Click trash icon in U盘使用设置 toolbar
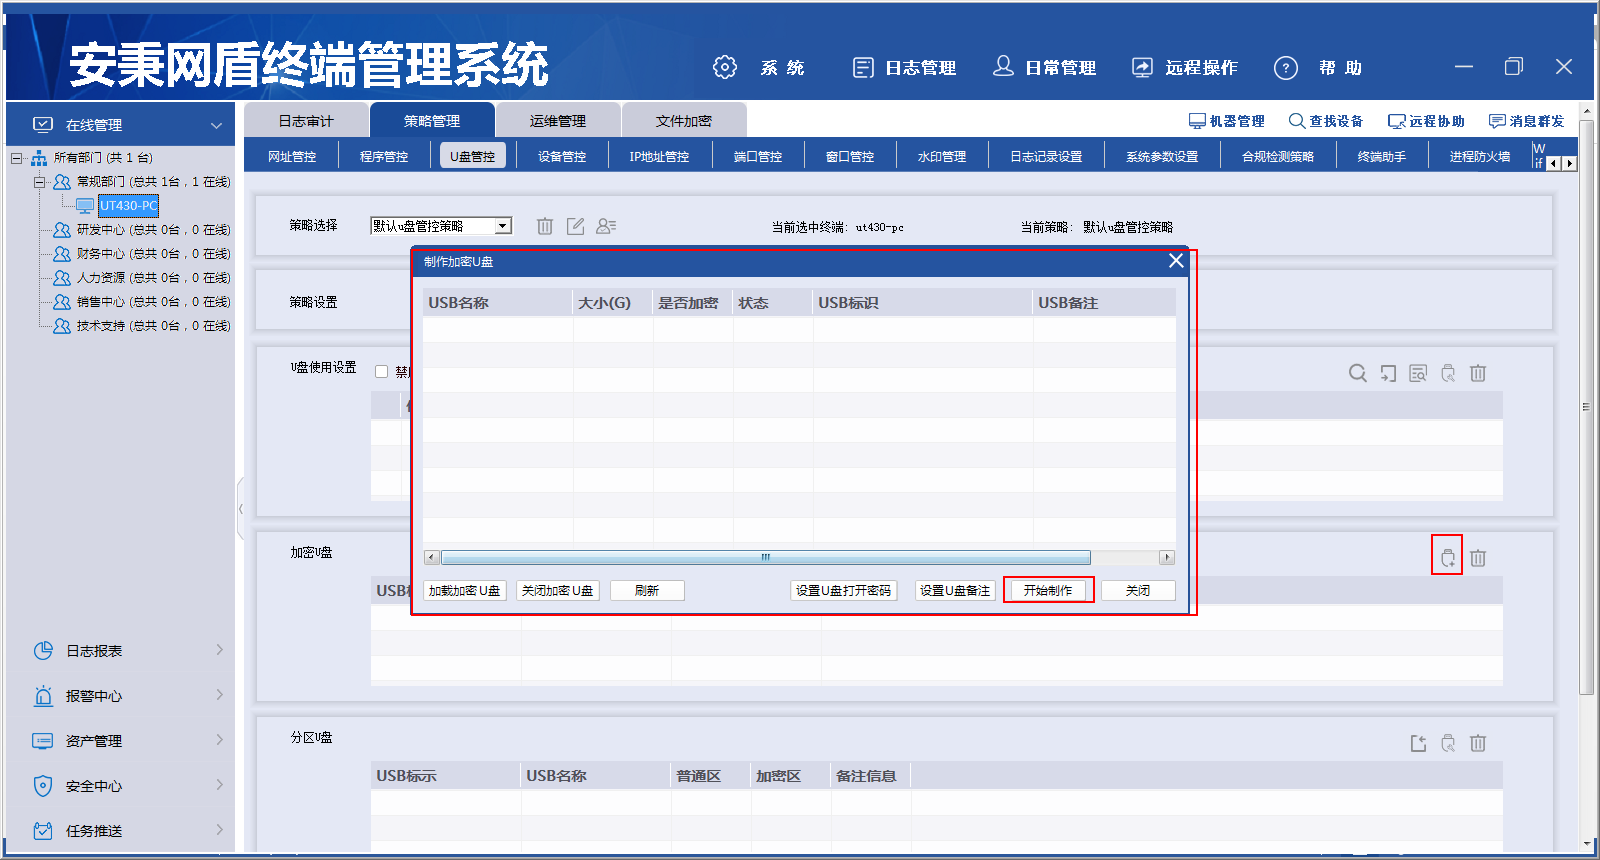Image resolution: width=1600 pixels, height=860 pixels. point(1478,373)
